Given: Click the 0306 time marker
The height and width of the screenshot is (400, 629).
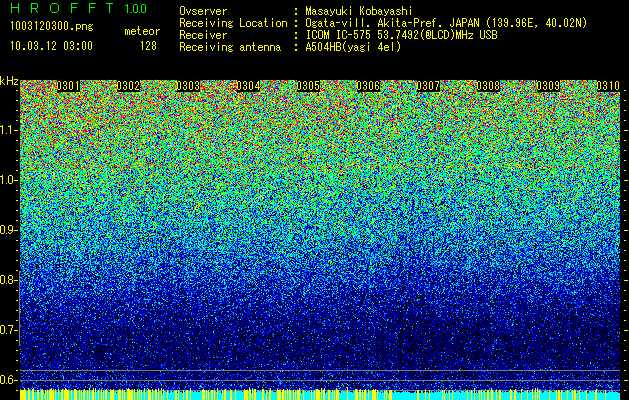Looking at the screenshot, I should pos(368,86).
